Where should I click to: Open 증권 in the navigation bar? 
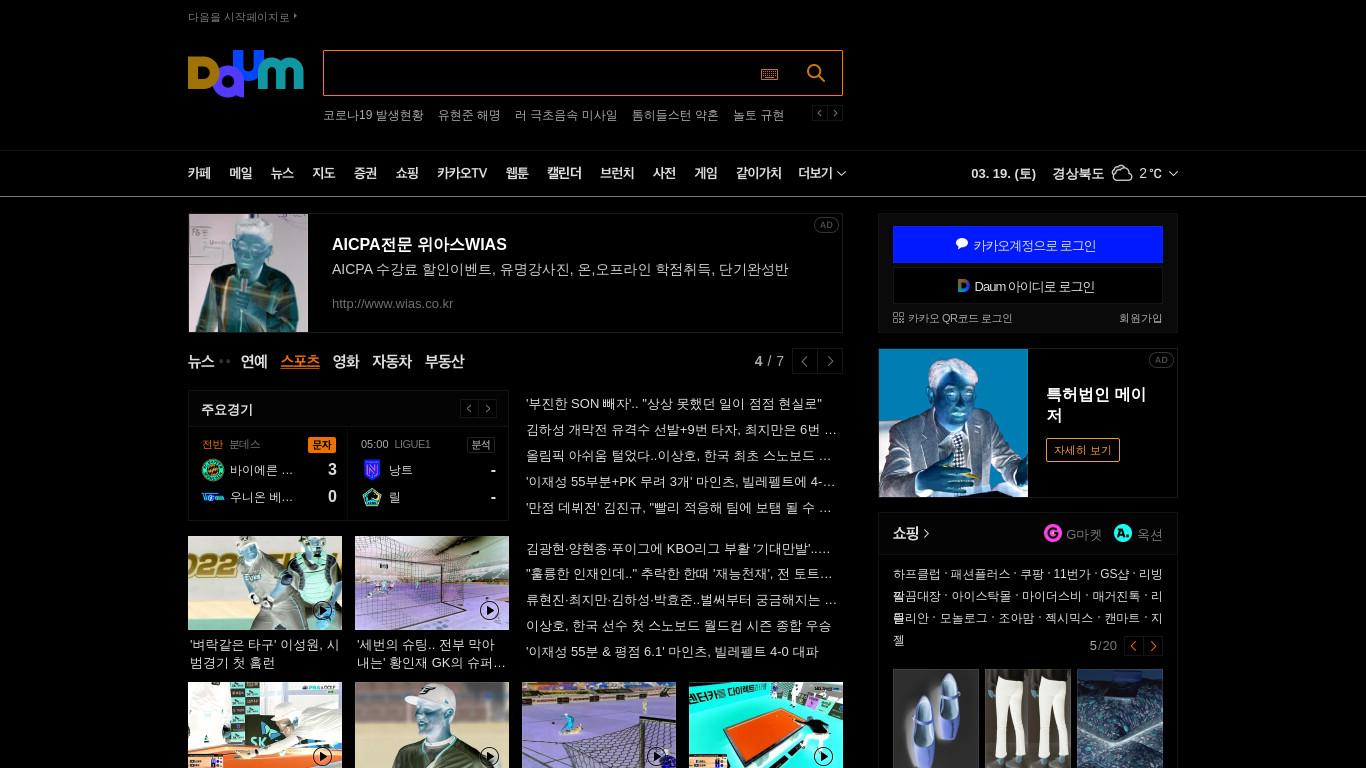(x=365, y=173)
